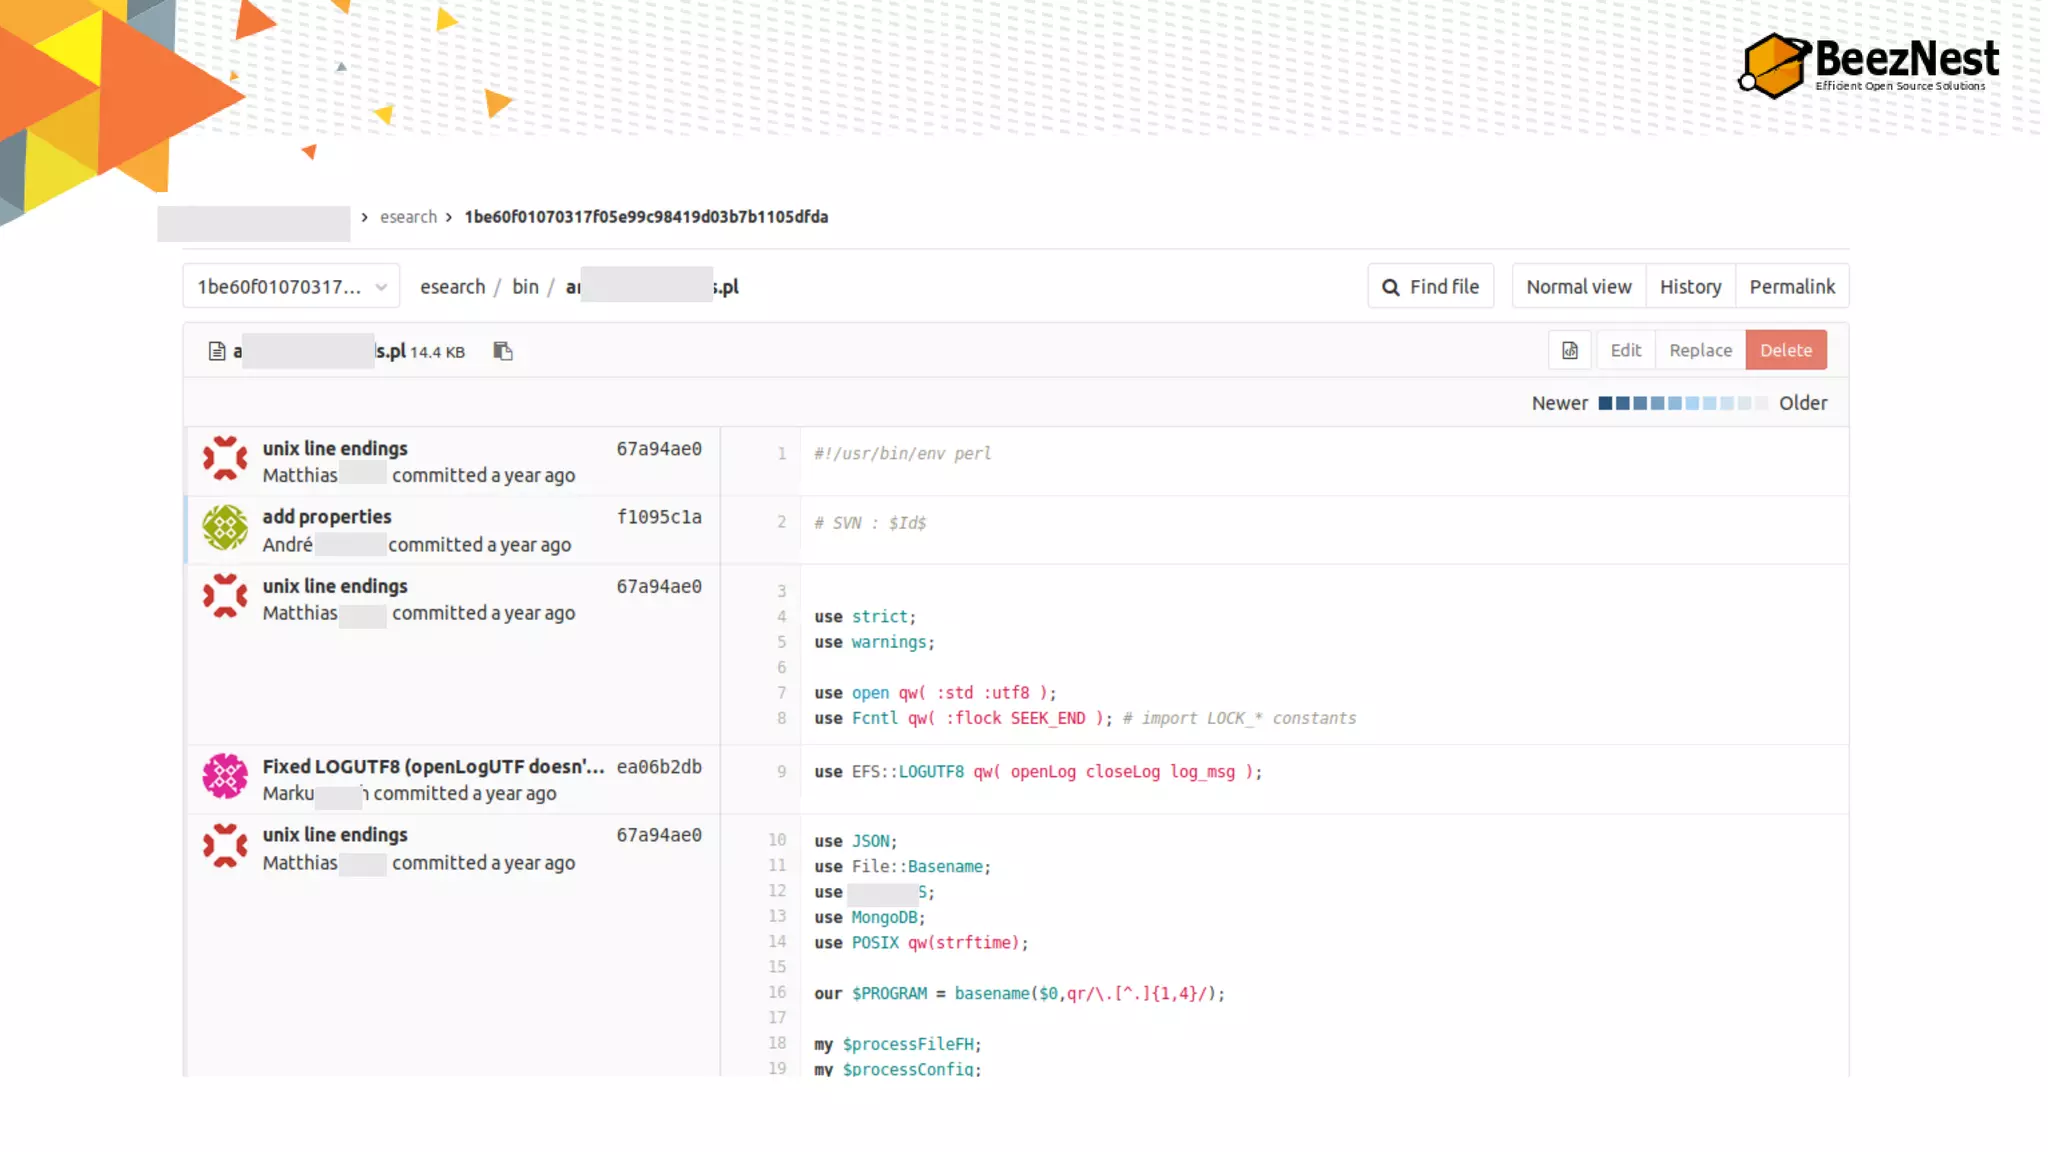The width and height of the screenshot is (2048, 1152).
Task: Switch to Normal view
Action: [x=1578, y=287]
